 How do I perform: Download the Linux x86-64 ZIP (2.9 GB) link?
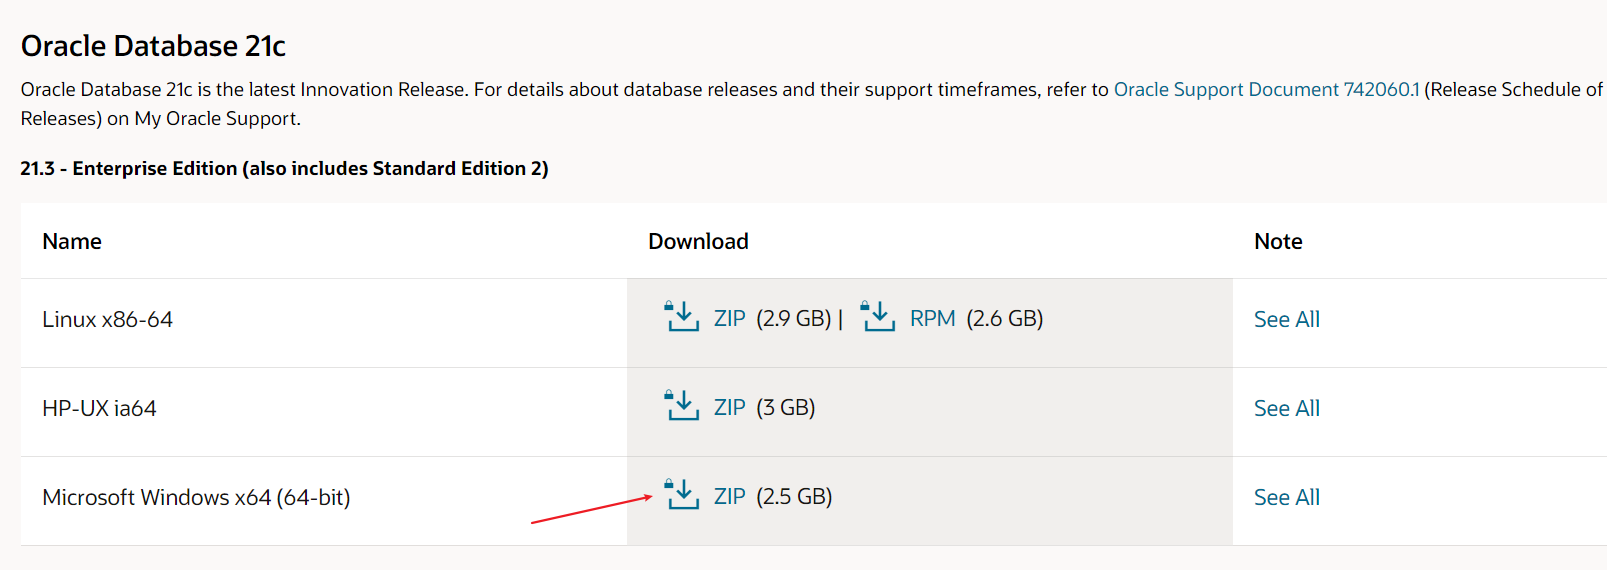tap(730, 318)
